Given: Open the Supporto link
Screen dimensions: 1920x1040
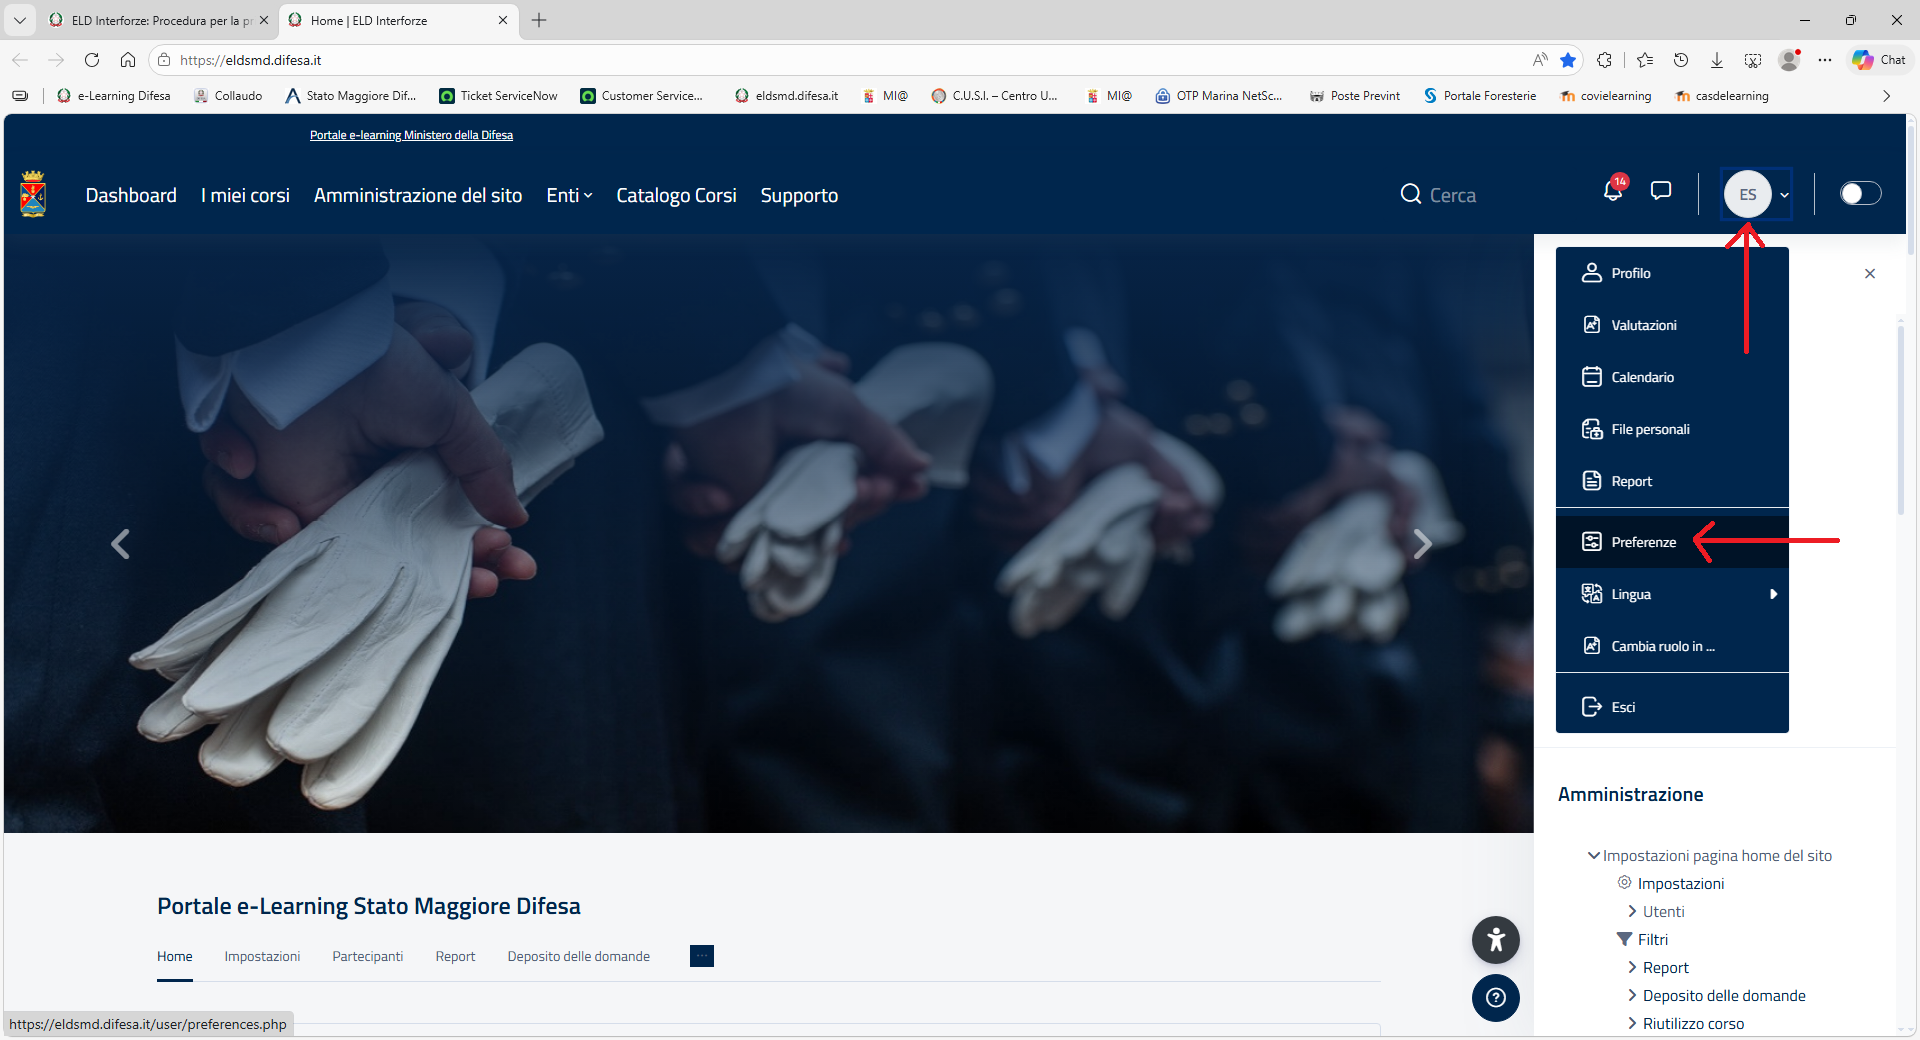Looking at the screenshot, I should coord(799,196).
